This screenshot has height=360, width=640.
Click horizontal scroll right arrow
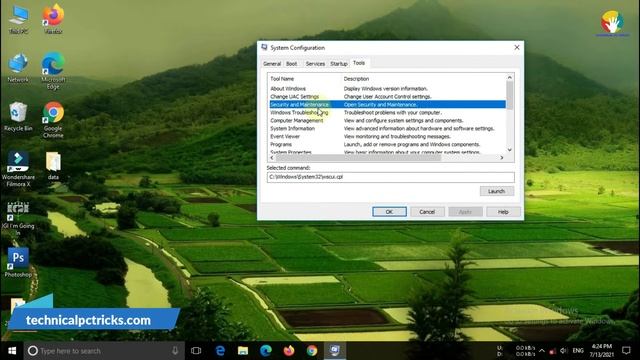coord(502,158)
